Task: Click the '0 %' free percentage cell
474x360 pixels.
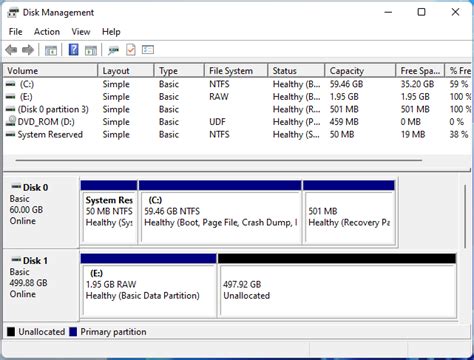Action: coord(457,122)
